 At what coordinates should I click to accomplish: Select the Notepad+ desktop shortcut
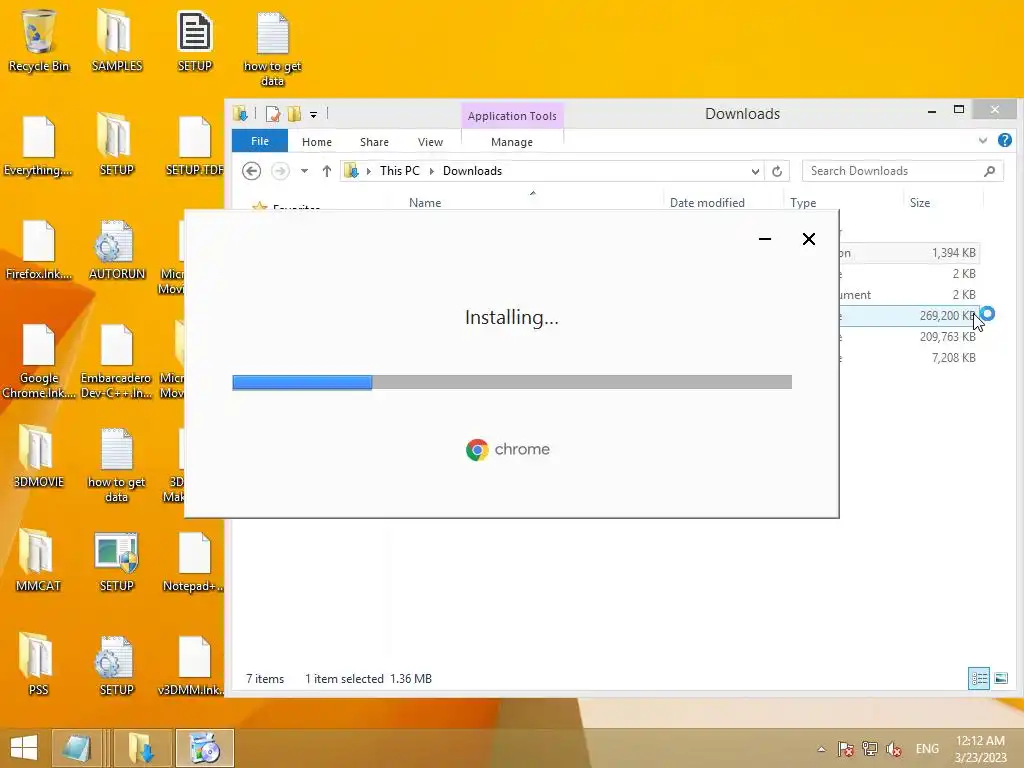tap(195, 562)
